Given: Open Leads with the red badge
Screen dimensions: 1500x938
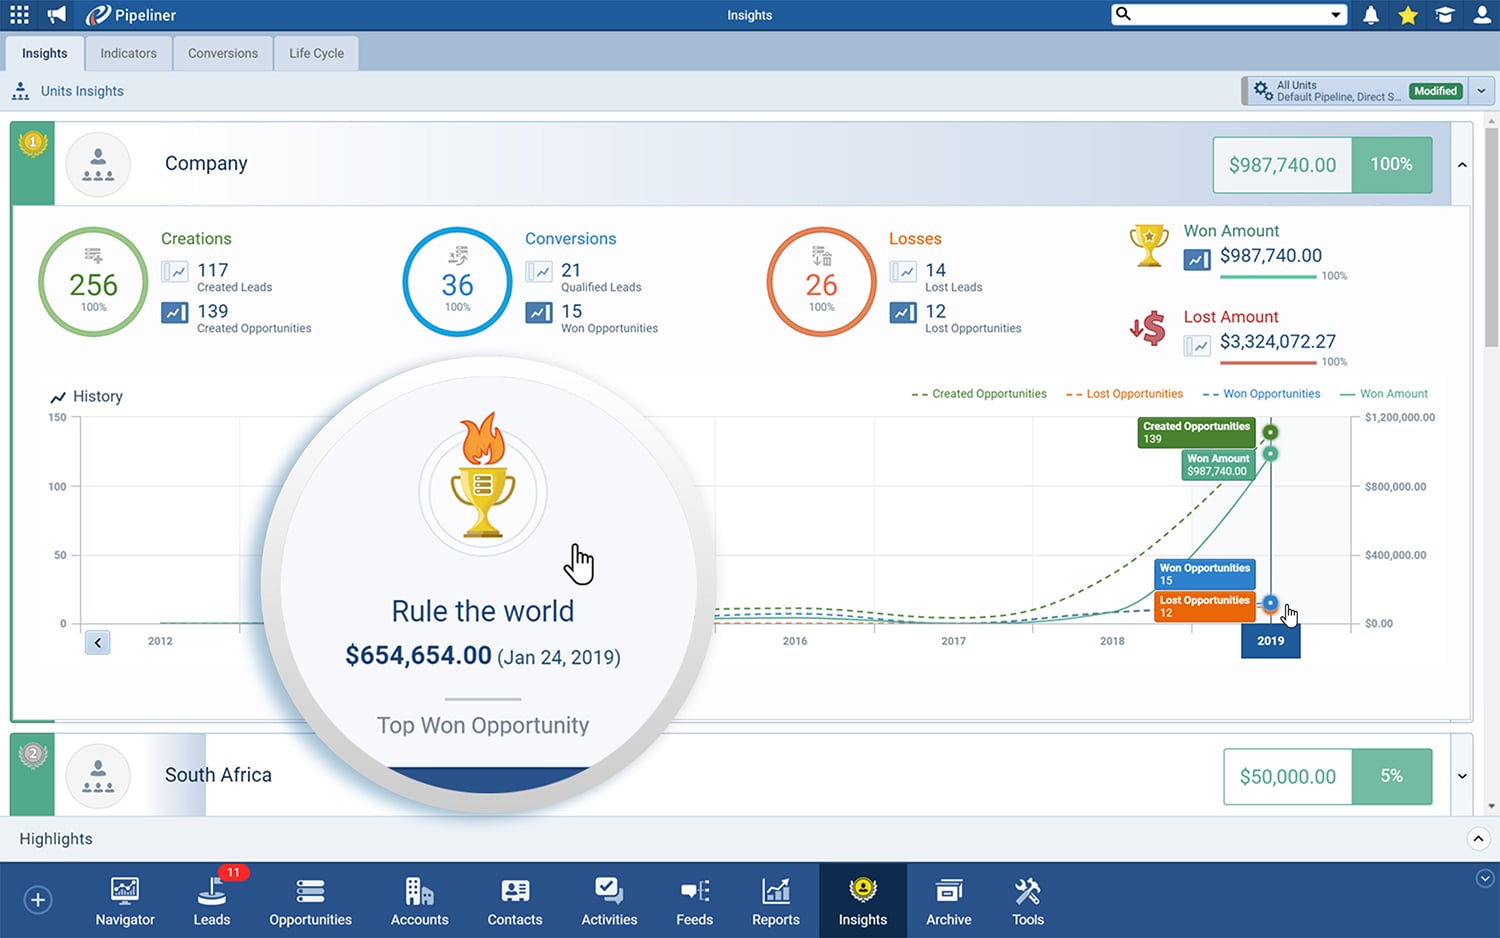Looking at the screenshot, I should click(x=211, y=900).
